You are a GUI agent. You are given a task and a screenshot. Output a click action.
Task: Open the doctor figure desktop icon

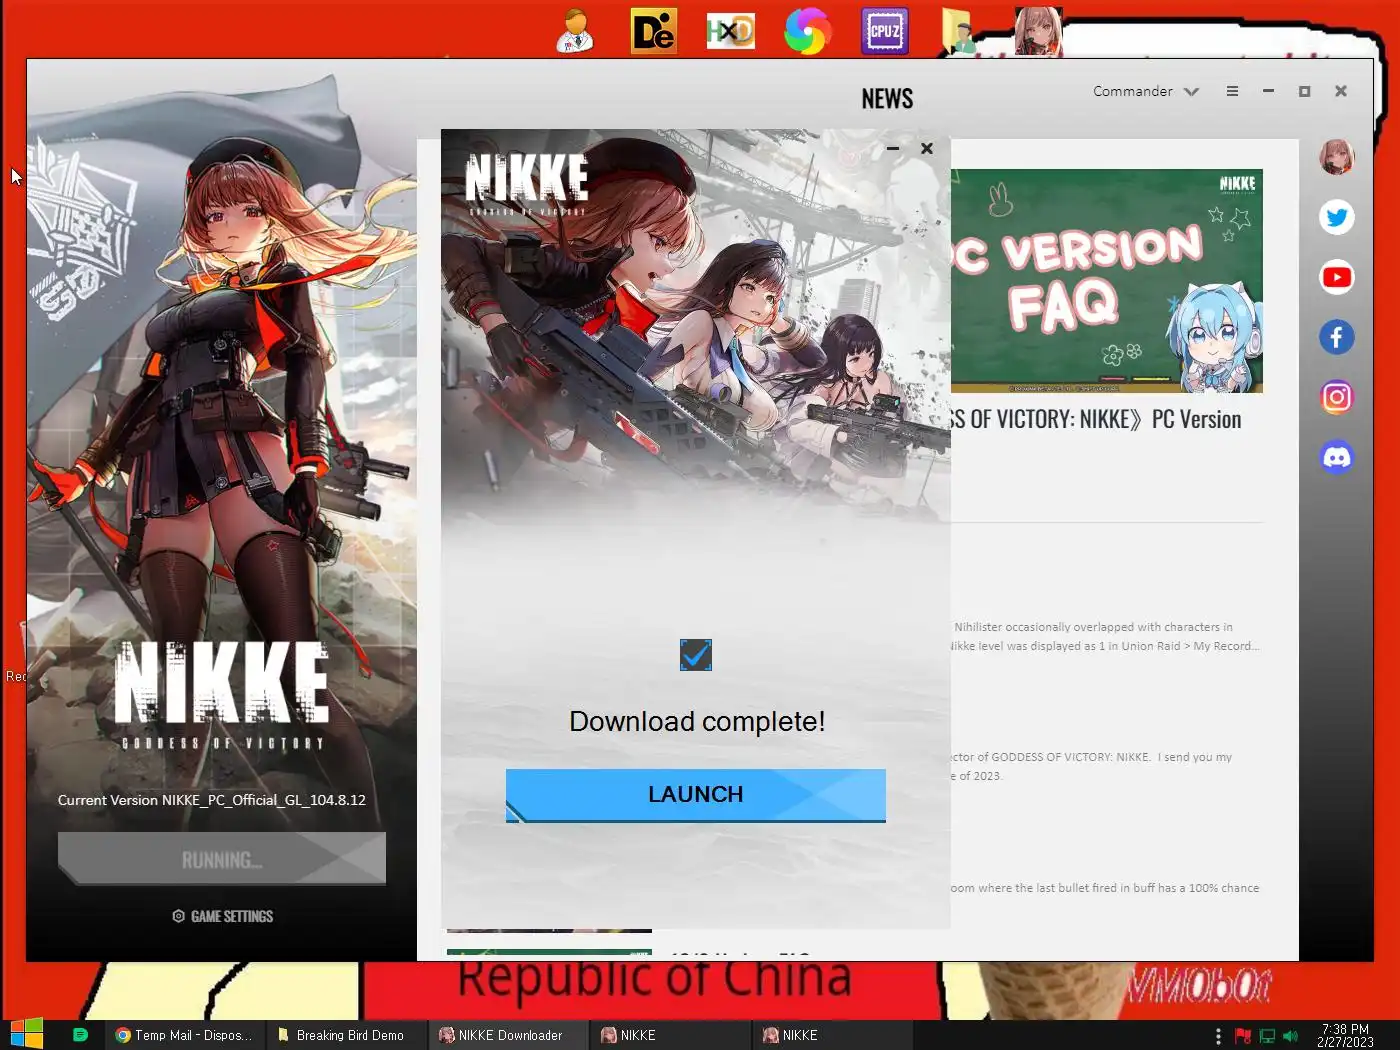(x=576, y=31)
